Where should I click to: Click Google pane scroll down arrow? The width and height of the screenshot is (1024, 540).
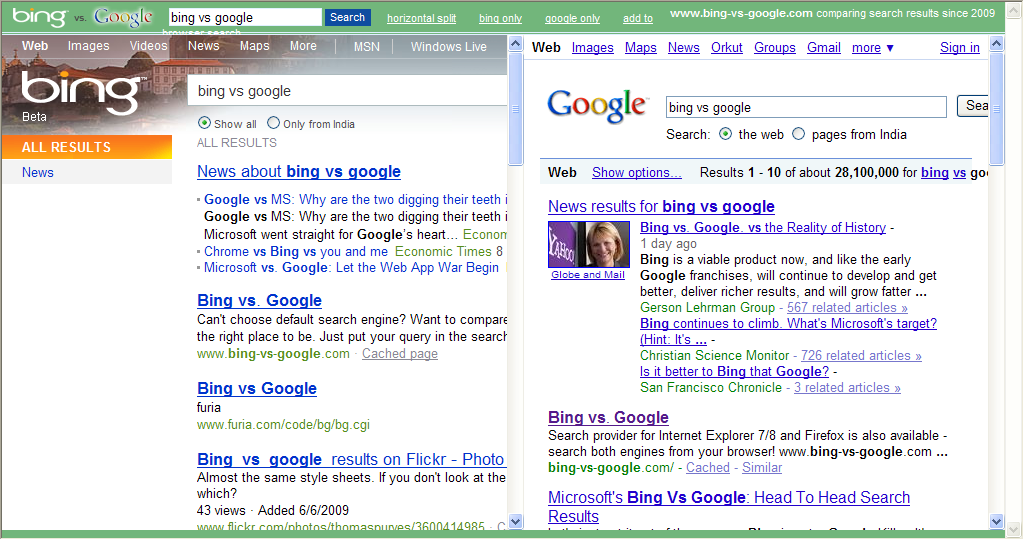click(x=997, y=521)
